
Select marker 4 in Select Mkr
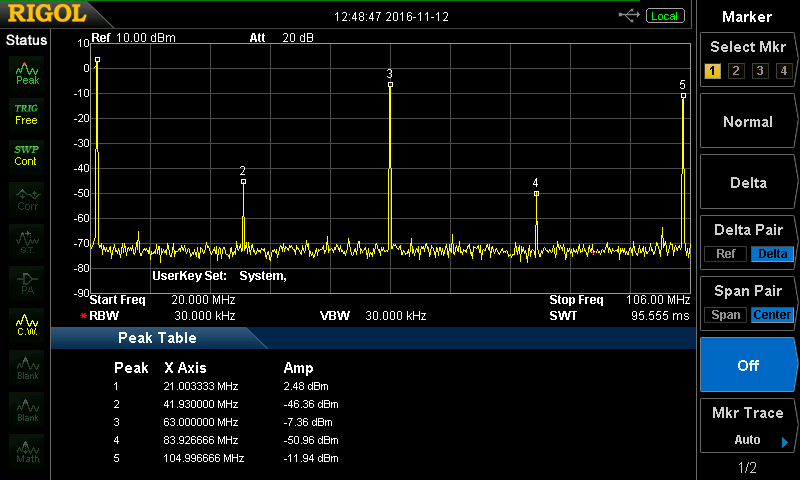pos(784,71)
